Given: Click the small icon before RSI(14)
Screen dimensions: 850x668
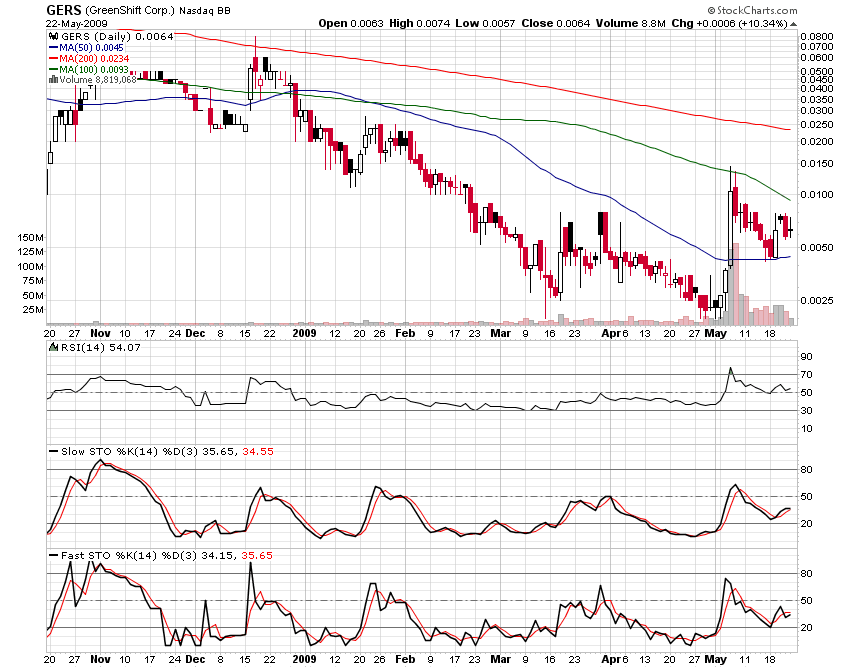Looking at the screenshot, I should click(53, 348).
